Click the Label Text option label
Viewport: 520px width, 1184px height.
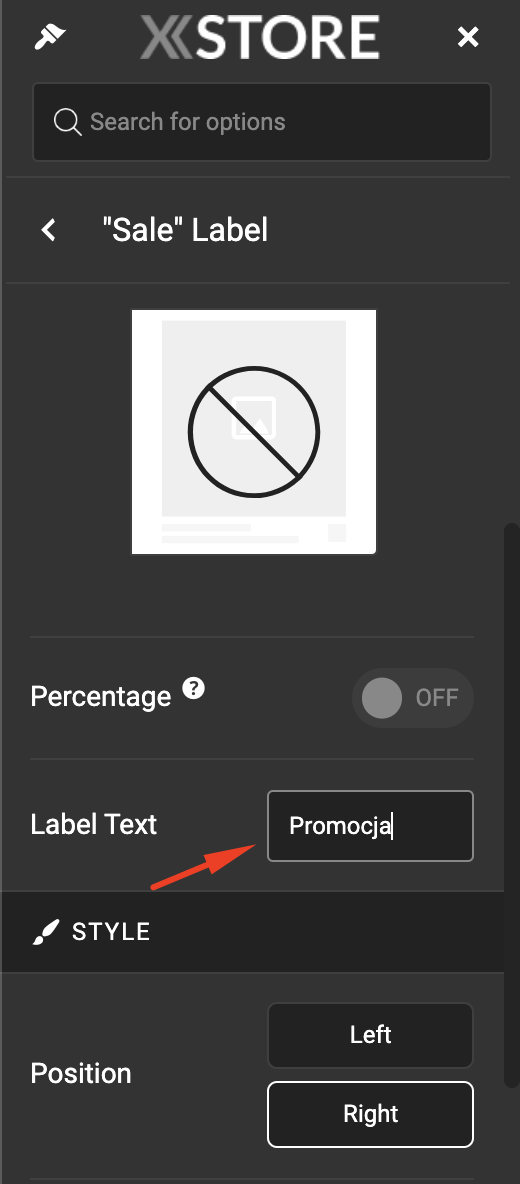pos(94,825)
